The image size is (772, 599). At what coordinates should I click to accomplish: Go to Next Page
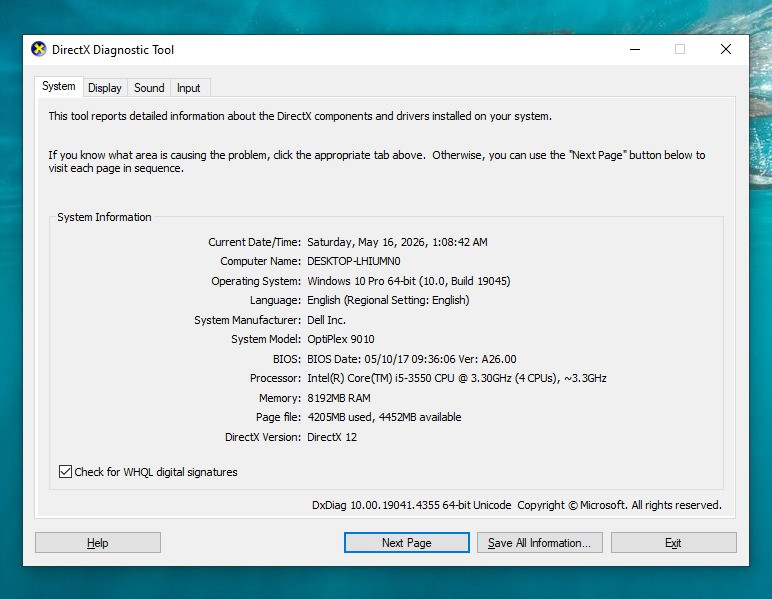407,542
